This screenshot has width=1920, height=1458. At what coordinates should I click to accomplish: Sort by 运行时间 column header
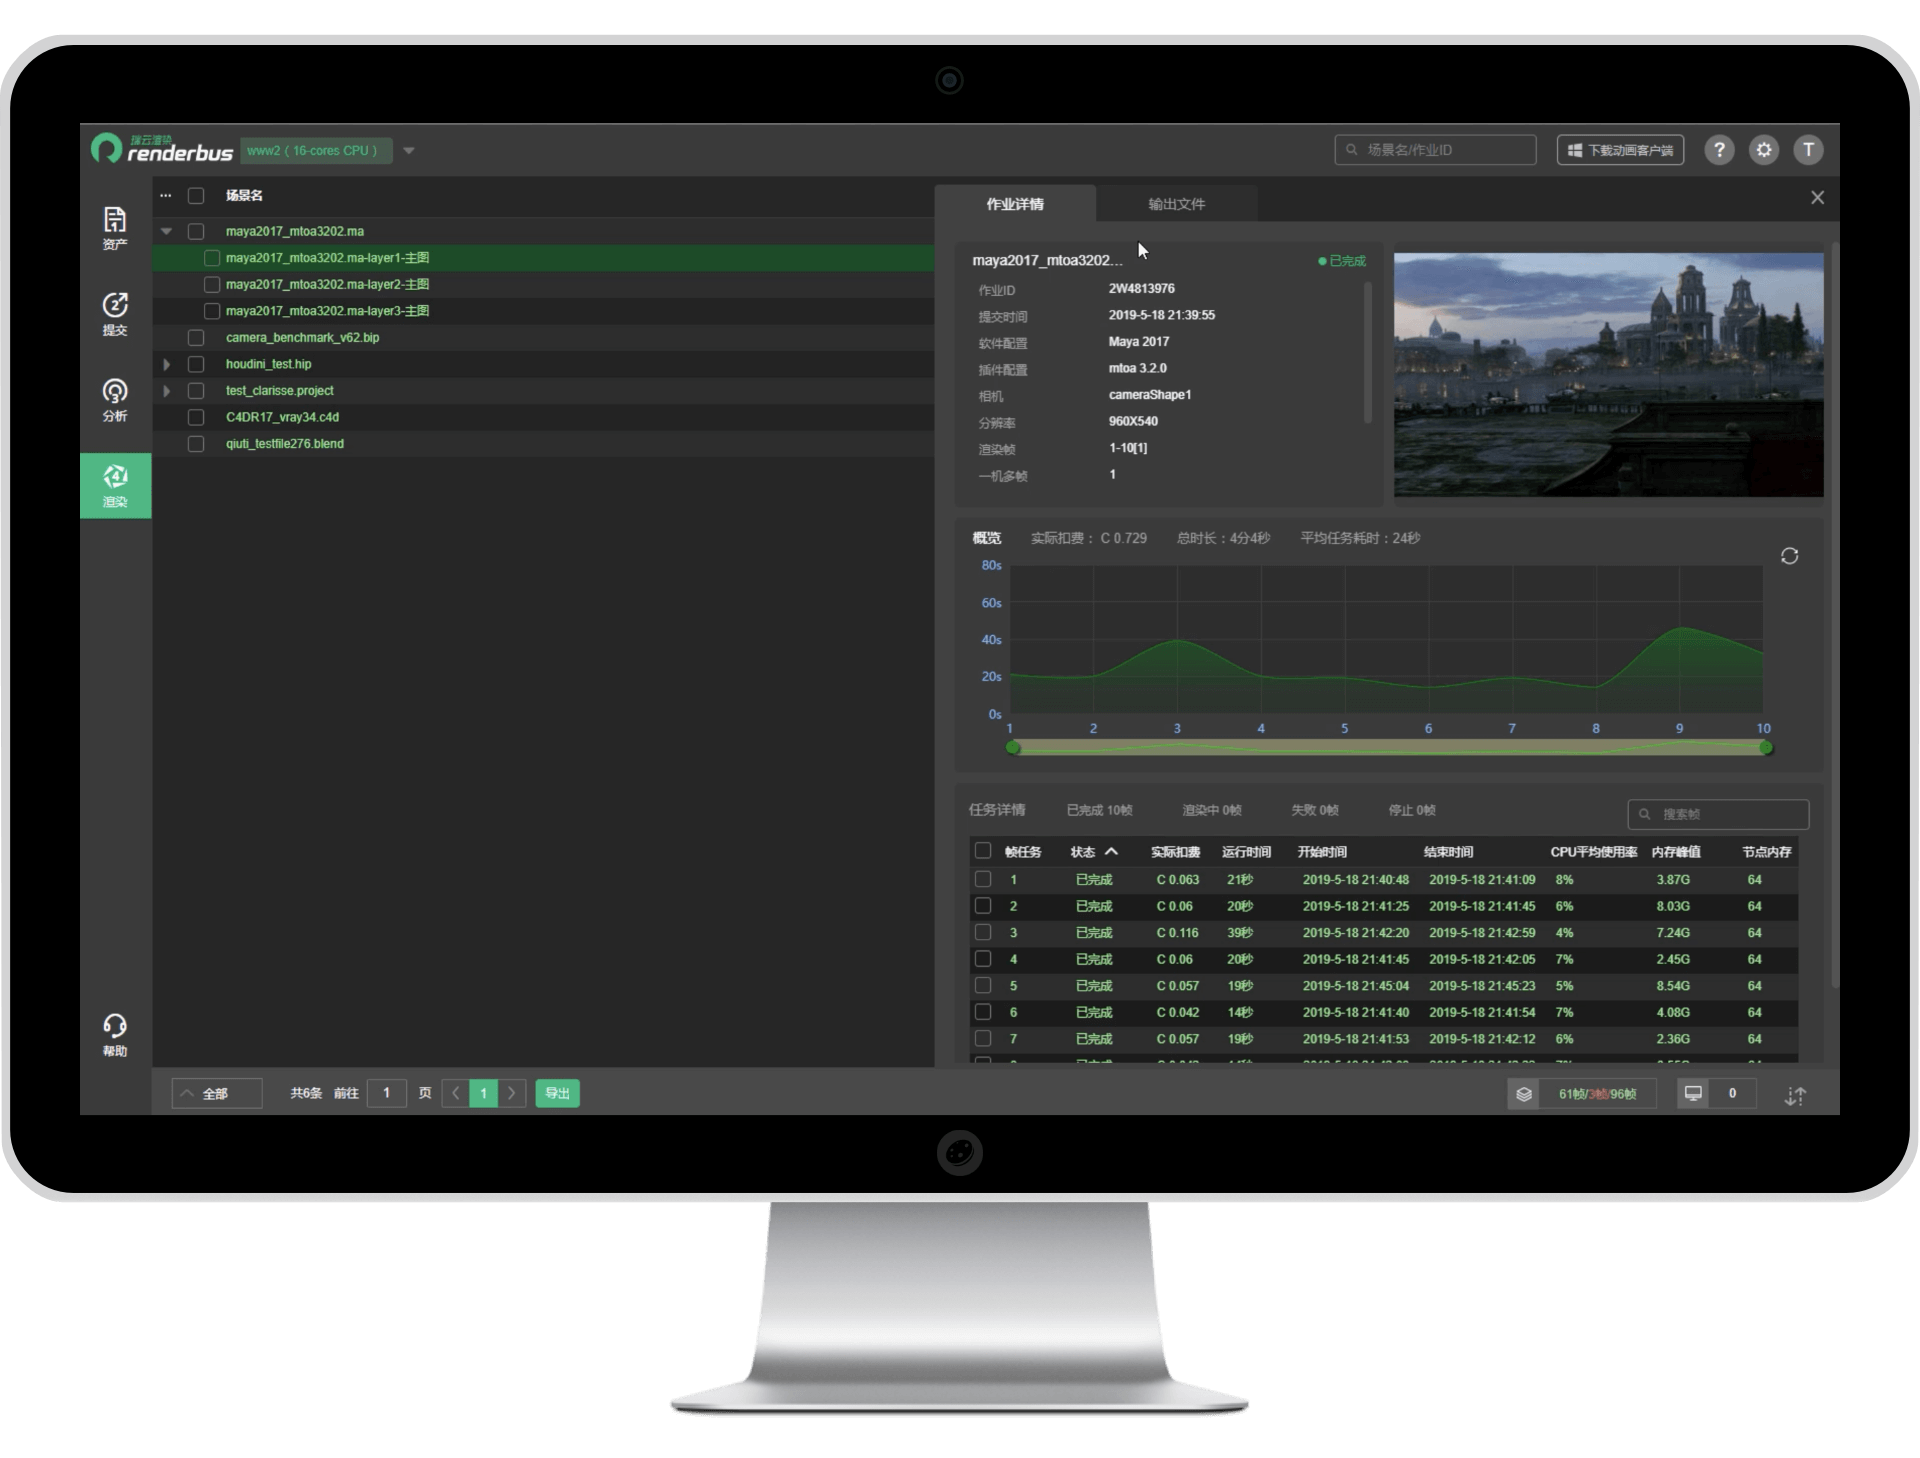coord(1246,852)
